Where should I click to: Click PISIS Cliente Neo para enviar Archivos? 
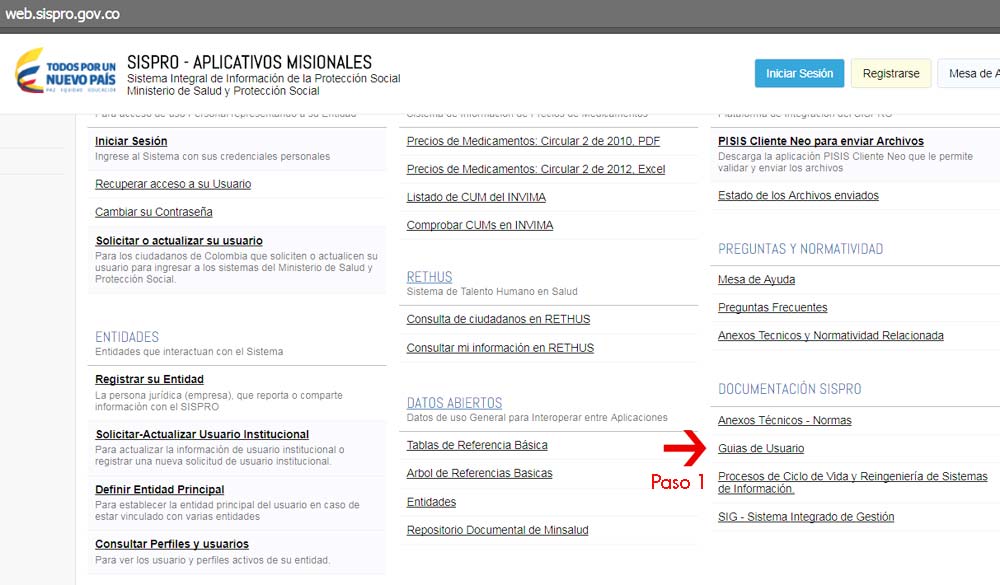[820, 142]
